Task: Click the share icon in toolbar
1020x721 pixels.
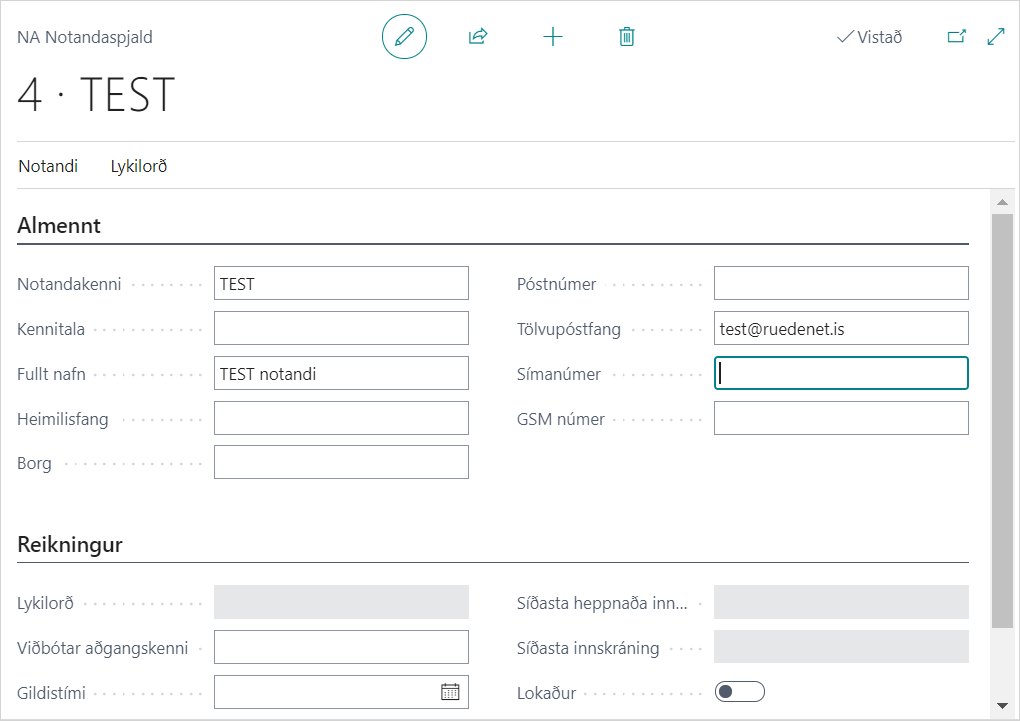Action: click(x=478, y=37)
